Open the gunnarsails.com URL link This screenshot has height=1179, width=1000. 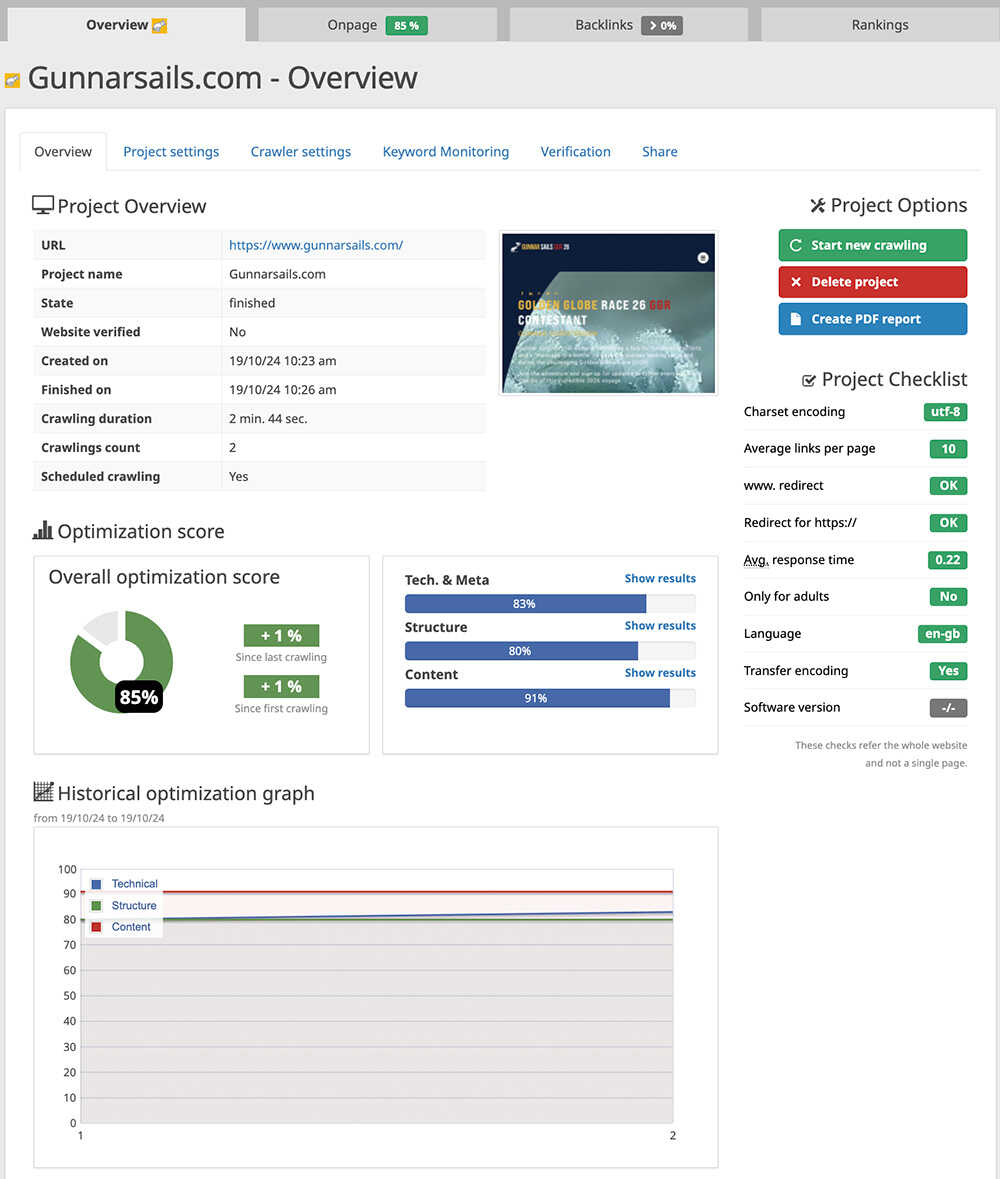click(316, 245)
